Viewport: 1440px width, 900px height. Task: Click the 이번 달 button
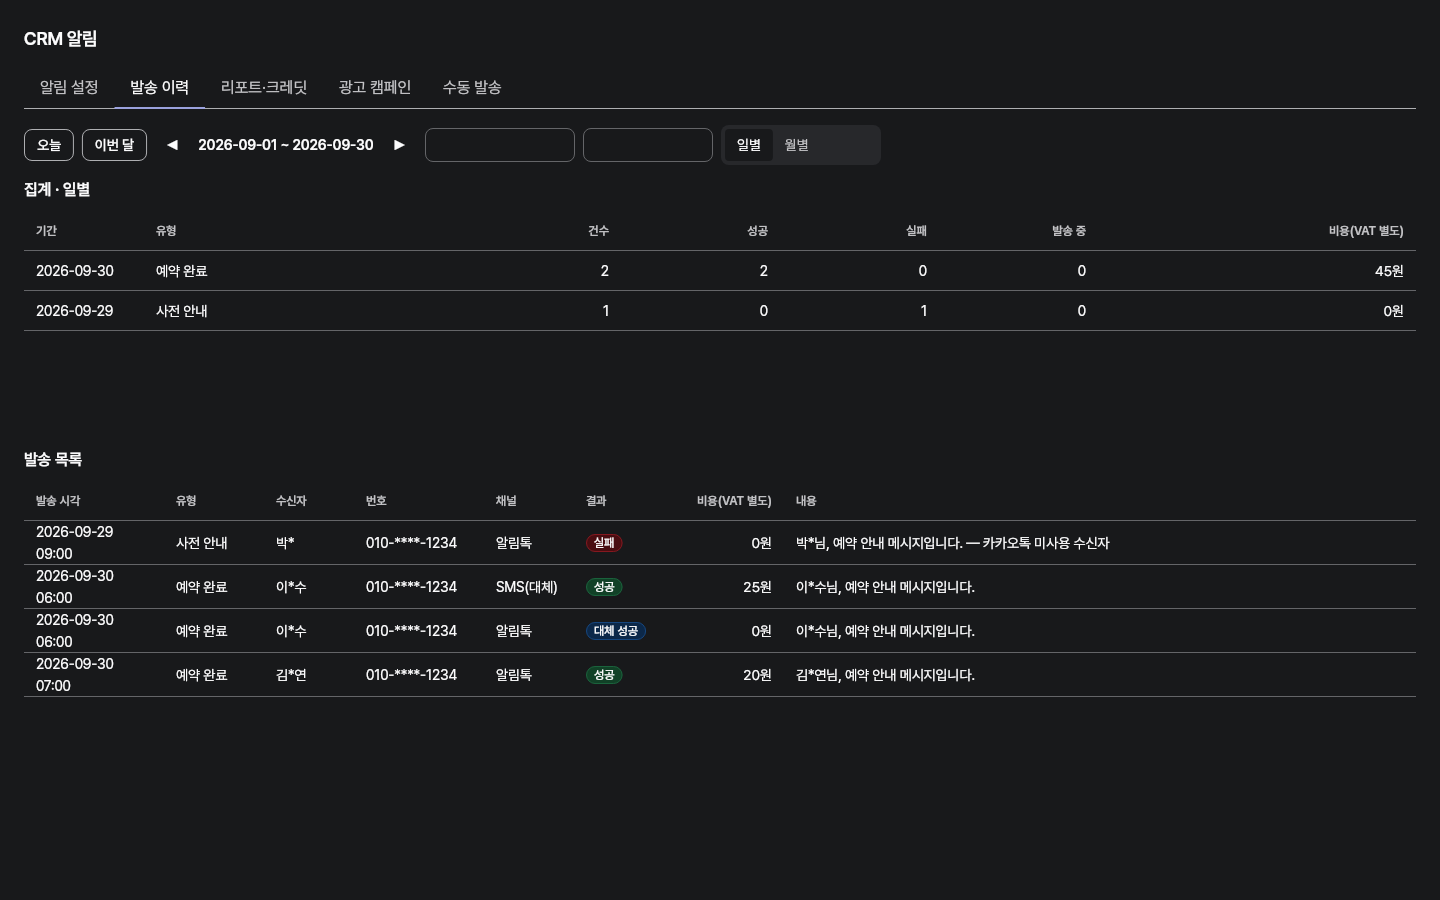tap(114, 145)
